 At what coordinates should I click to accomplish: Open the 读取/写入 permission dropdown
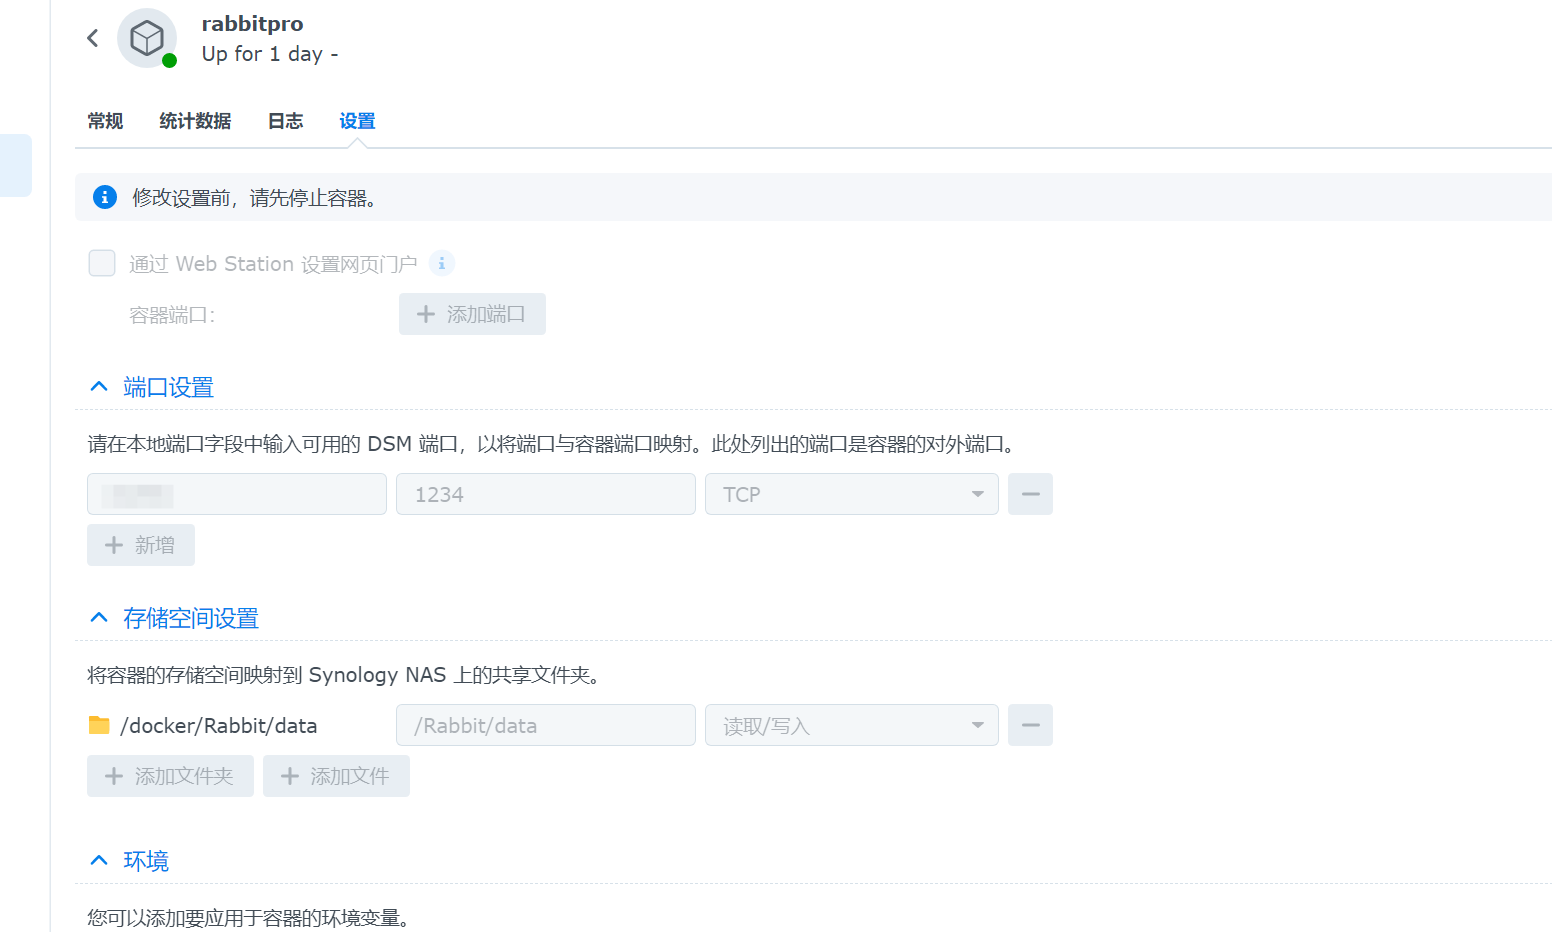pos(852,725)
